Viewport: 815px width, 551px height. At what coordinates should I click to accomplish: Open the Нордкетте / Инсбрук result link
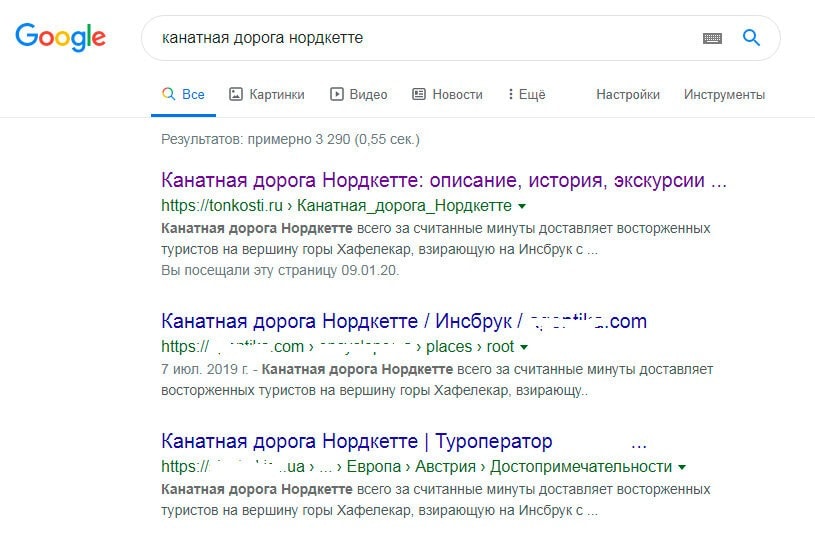point(403,322)
